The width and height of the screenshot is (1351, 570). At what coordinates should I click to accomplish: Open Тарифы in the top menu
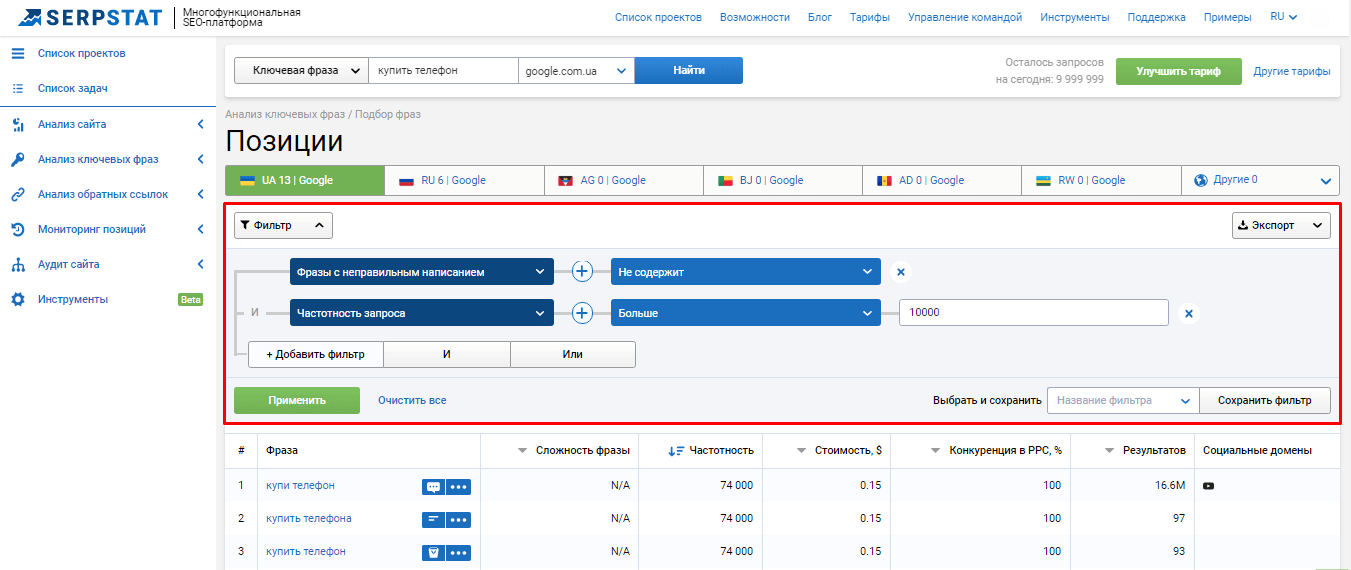point(869,17)
